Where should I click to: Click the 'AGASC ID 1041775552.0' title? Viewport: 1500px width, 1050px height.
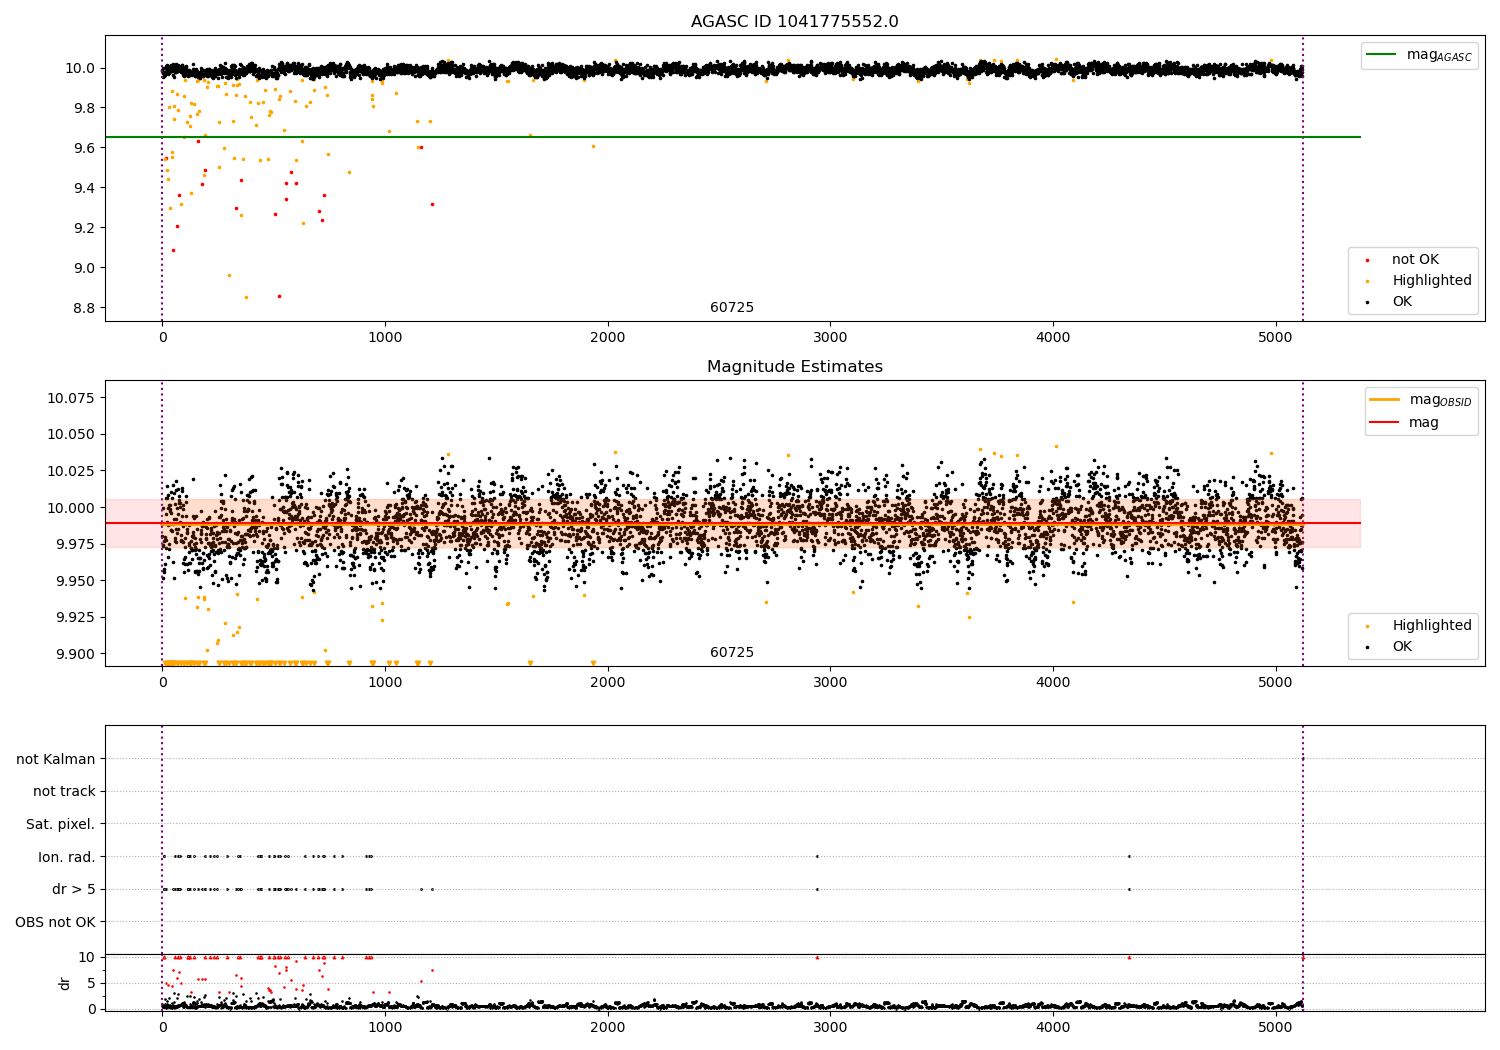(x=794, y=22)
